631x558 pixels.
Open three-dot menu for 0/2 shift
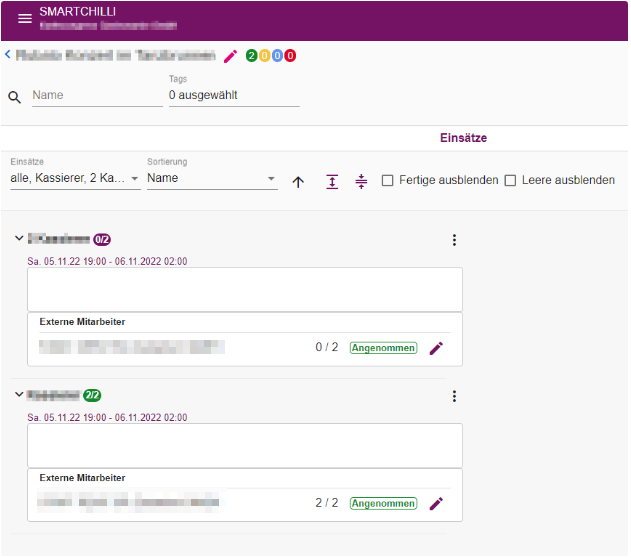tap(454, 240)
